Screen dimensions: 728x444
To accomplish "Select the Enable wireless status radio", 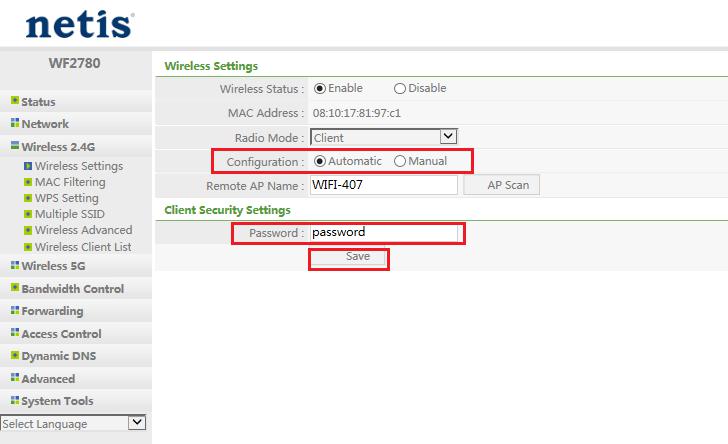I will coord(320,88).
